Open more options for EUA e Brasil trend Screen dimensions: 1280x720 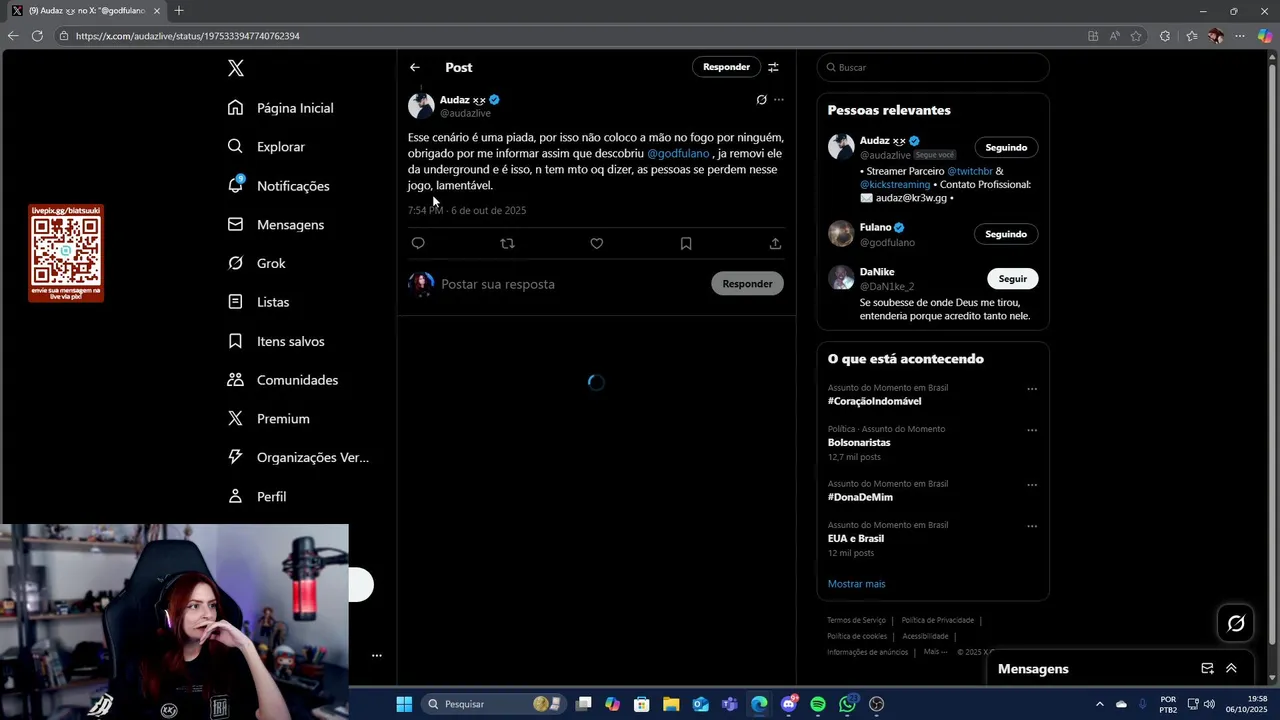coord(1032,526)
